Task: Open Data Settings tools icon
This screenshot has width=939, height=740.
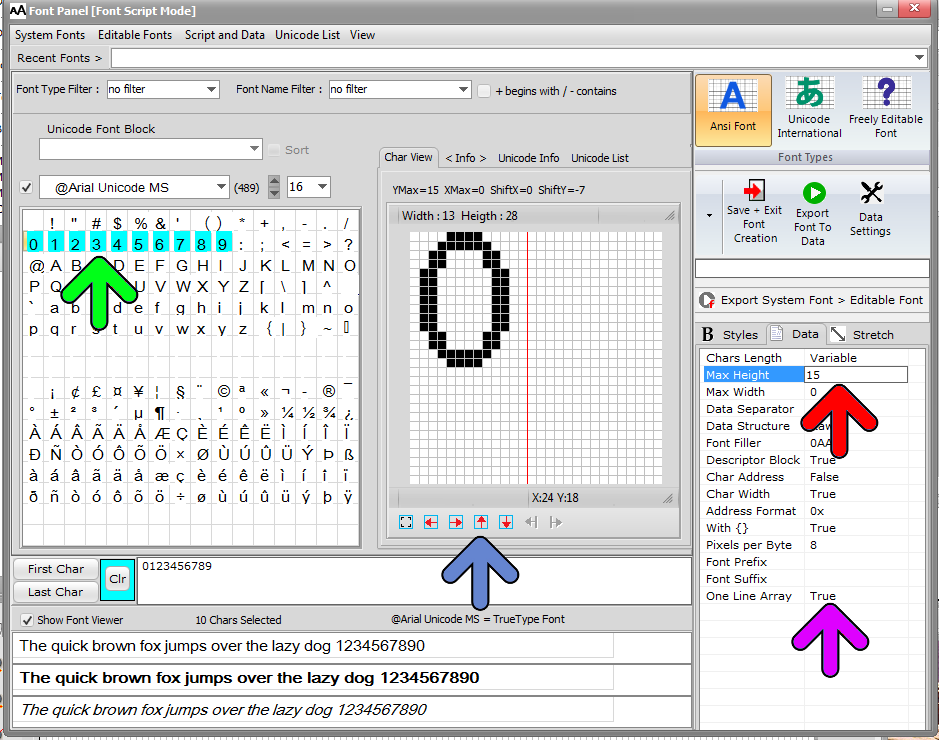Action: pos(871,209)
